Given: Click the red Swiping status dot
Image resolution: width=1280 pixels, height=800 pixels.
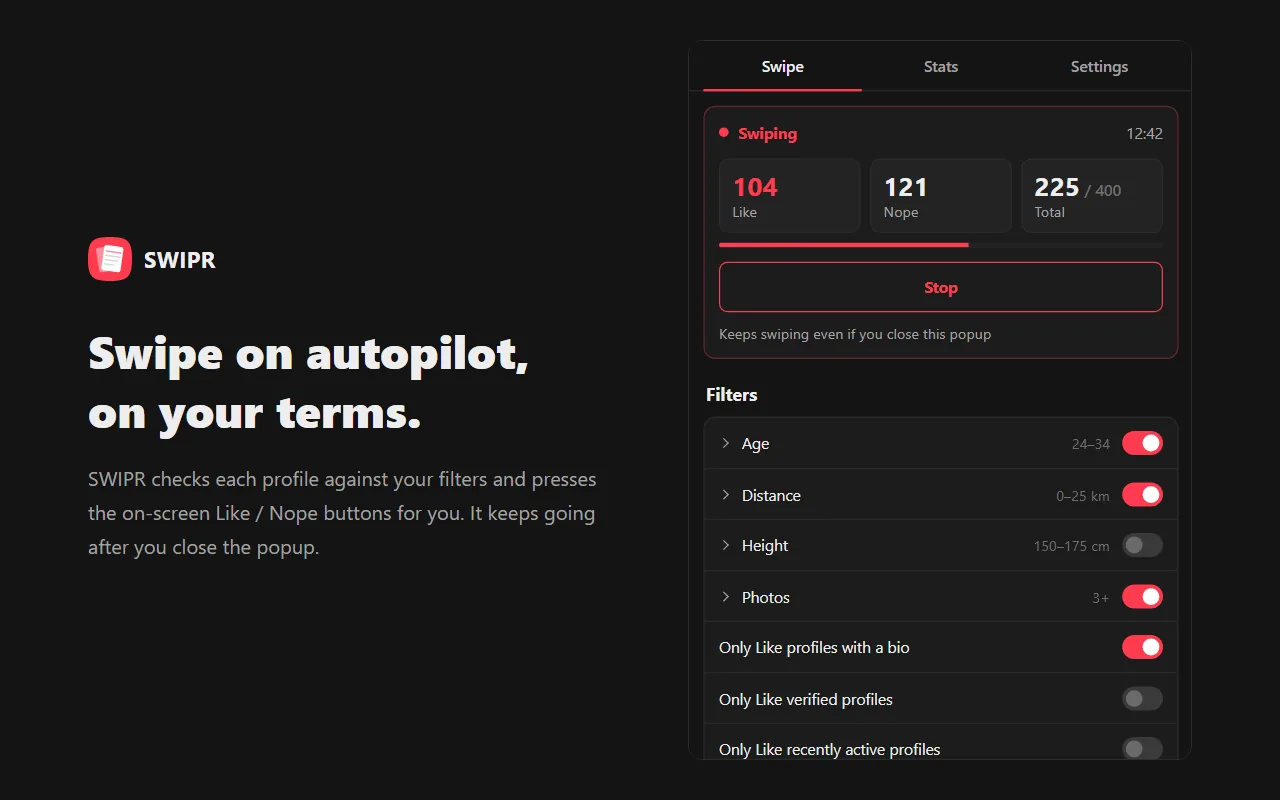Looking at the screenshot, I should [x=723, y=132].
